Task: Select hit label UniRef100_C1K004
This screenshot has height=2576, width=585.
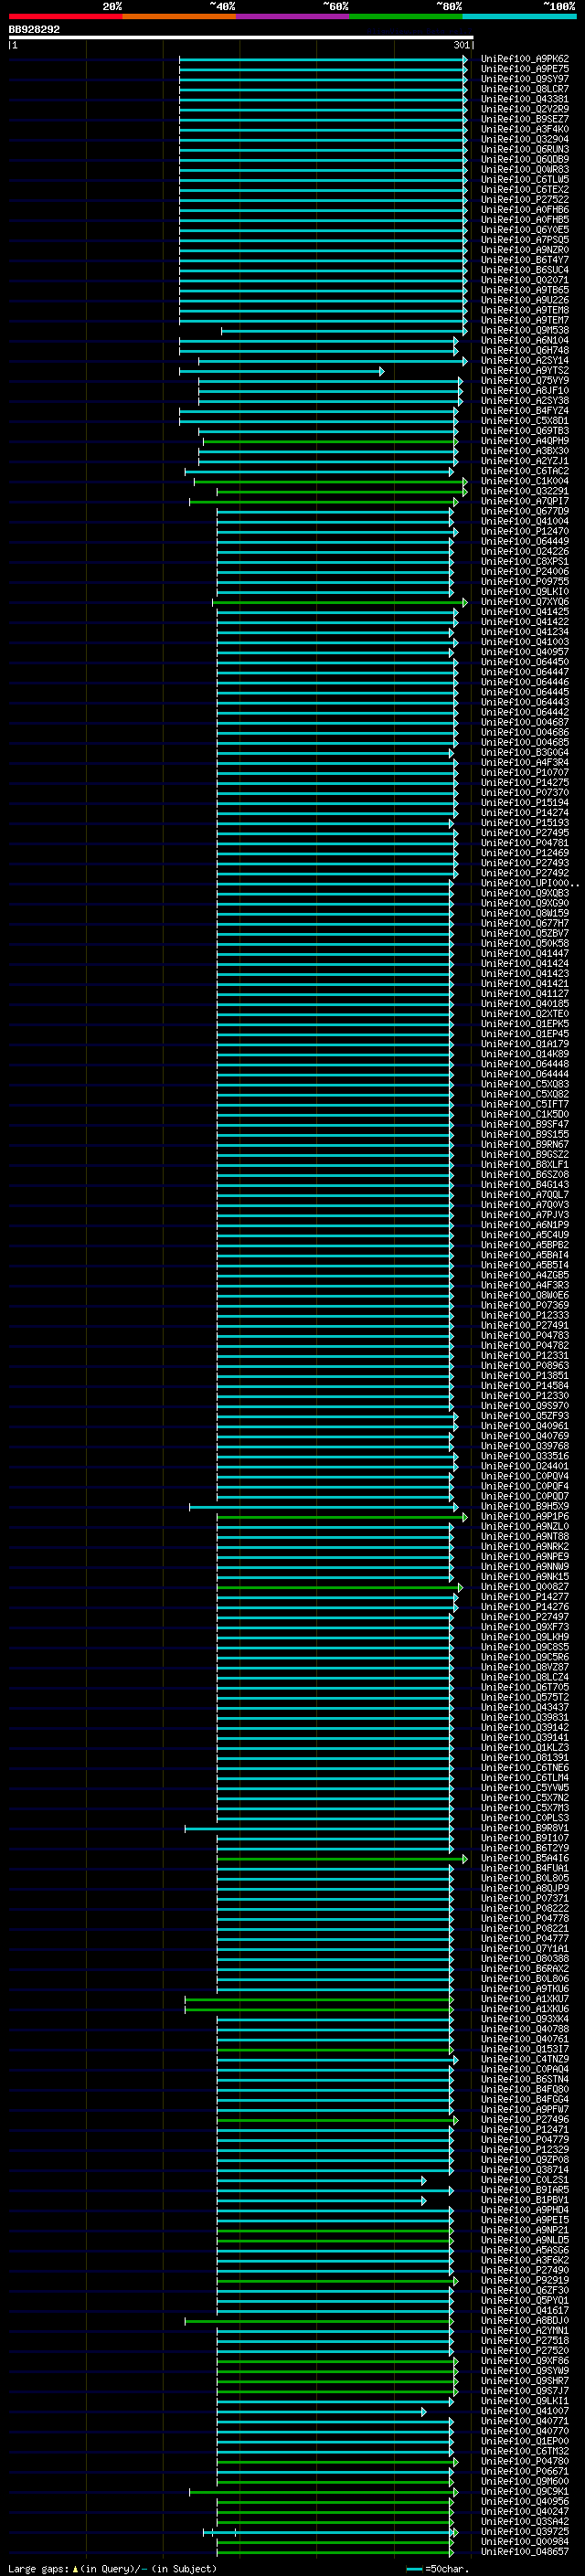Action: pos(525,481)
